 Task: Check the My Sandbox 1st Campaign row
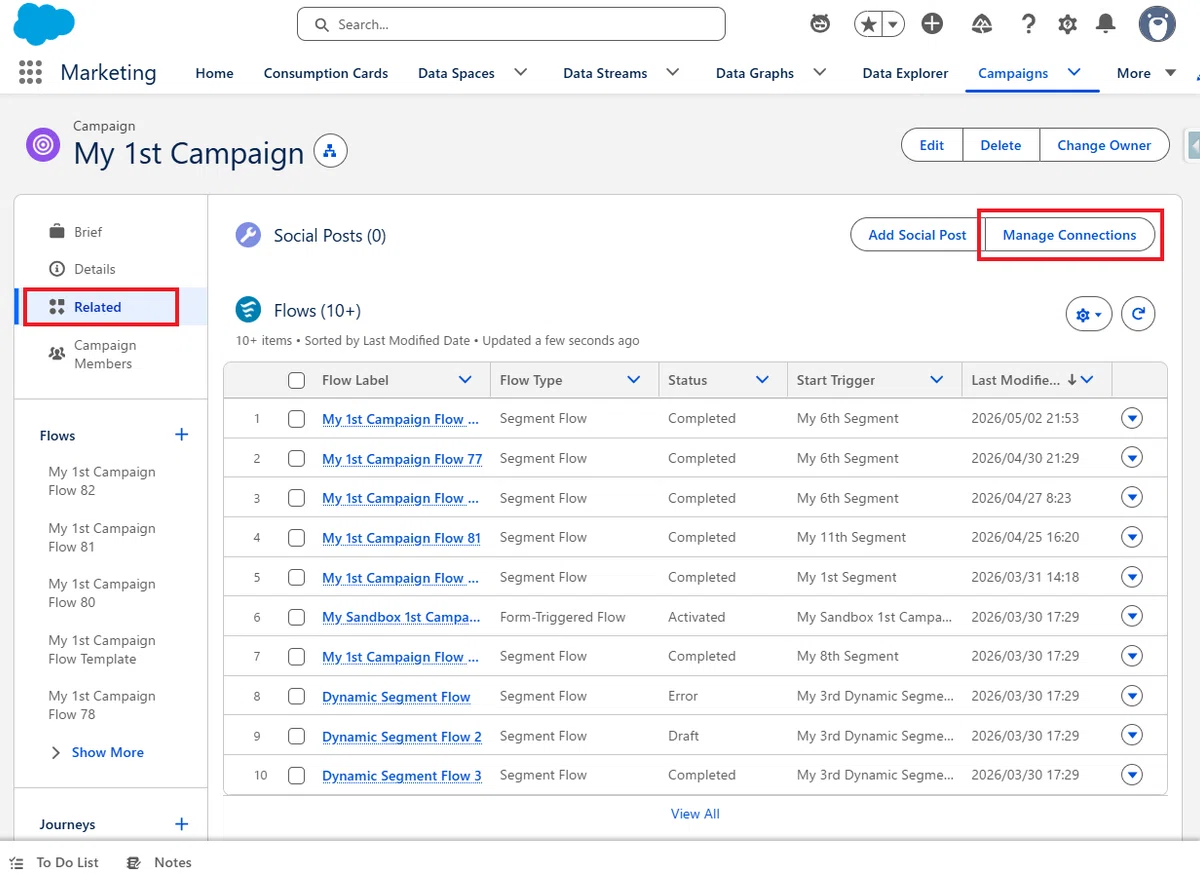tap(296, 617)
